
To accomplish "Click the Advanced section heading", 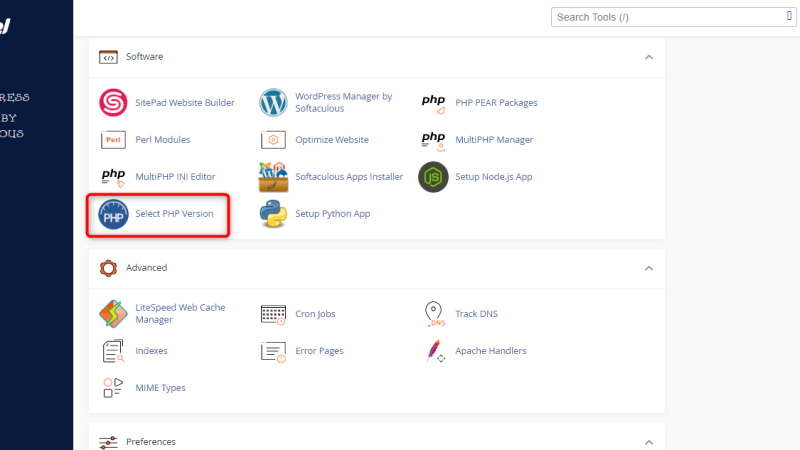I will [x=146, y=268].
